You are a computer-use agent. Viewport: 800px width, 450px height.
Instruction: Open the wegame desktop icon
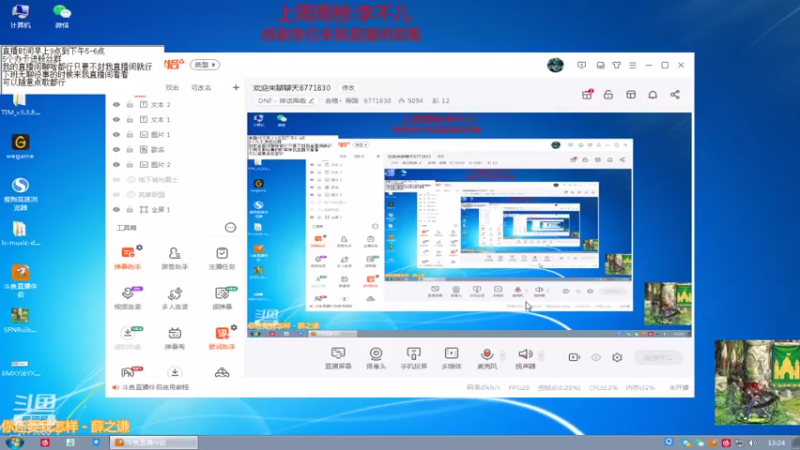[20, 146]
